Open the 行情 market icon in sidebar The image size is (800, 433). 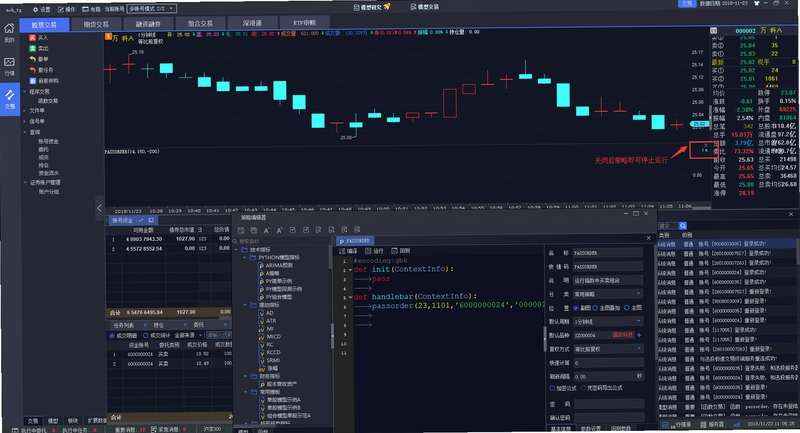tap(9, 62)
